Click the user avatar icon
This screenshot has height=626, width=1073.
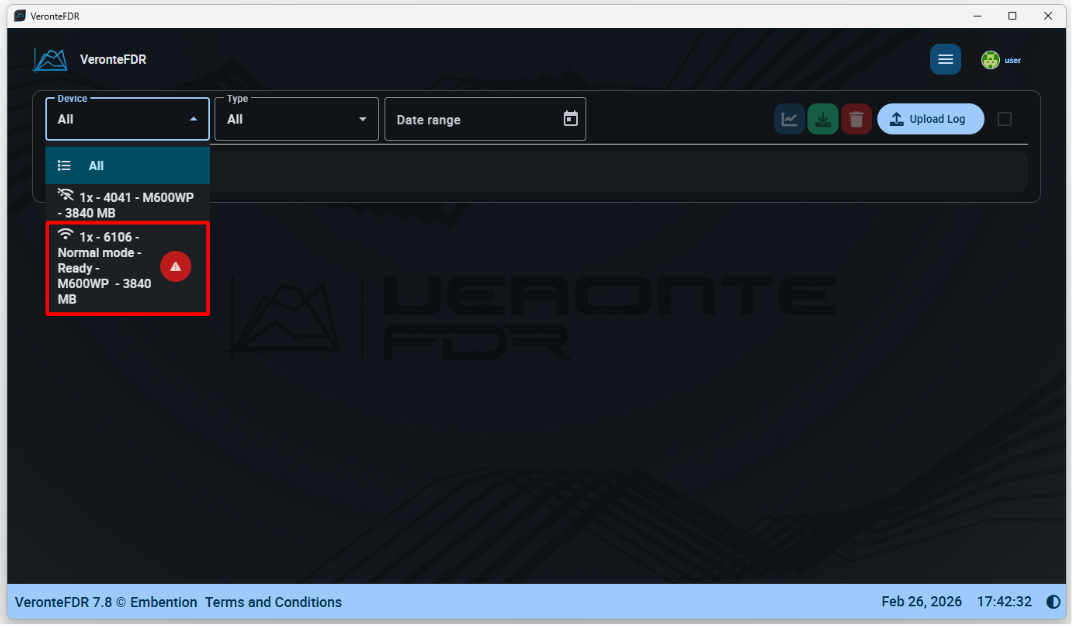[990, 60]
